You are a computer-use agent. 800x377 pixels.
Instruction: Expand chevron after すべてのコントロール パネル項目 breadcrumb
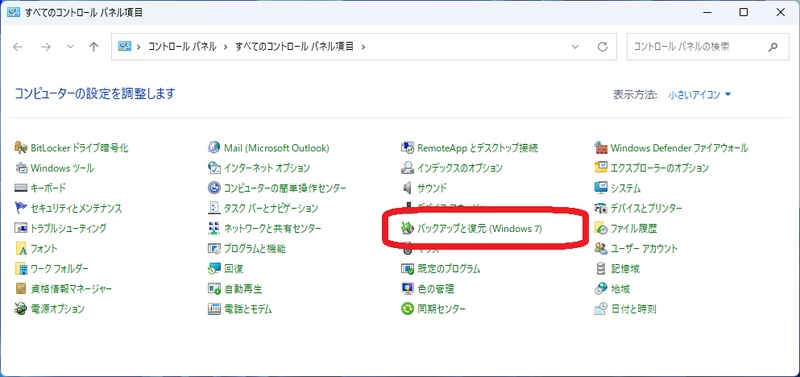[x=363, y=47]
